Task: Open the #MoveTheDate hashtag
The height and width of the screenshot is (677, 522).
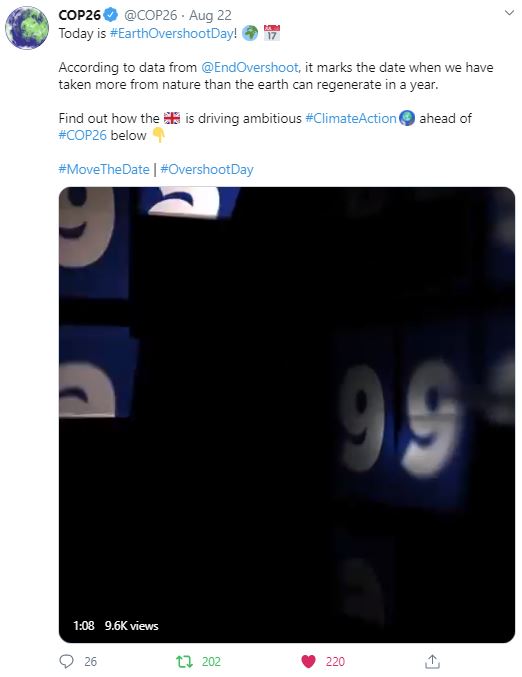Action: click(104, 169)
